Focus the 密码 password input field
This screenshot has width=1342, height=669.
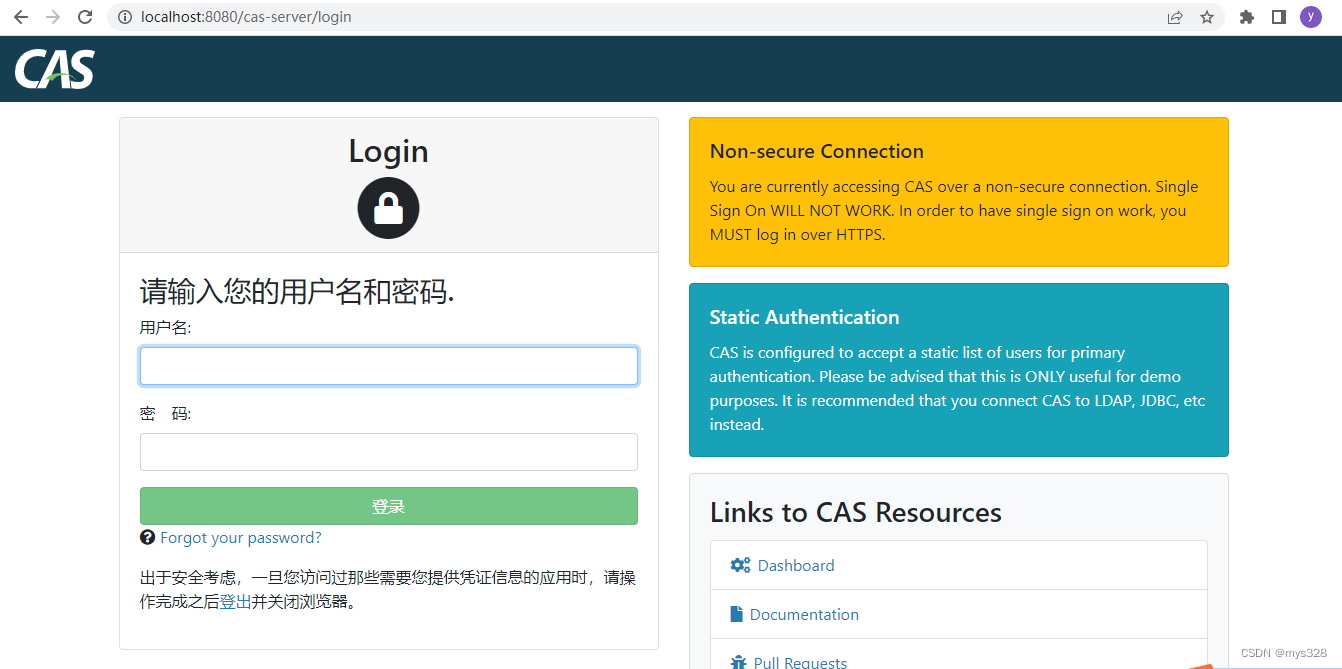(388, 452)
